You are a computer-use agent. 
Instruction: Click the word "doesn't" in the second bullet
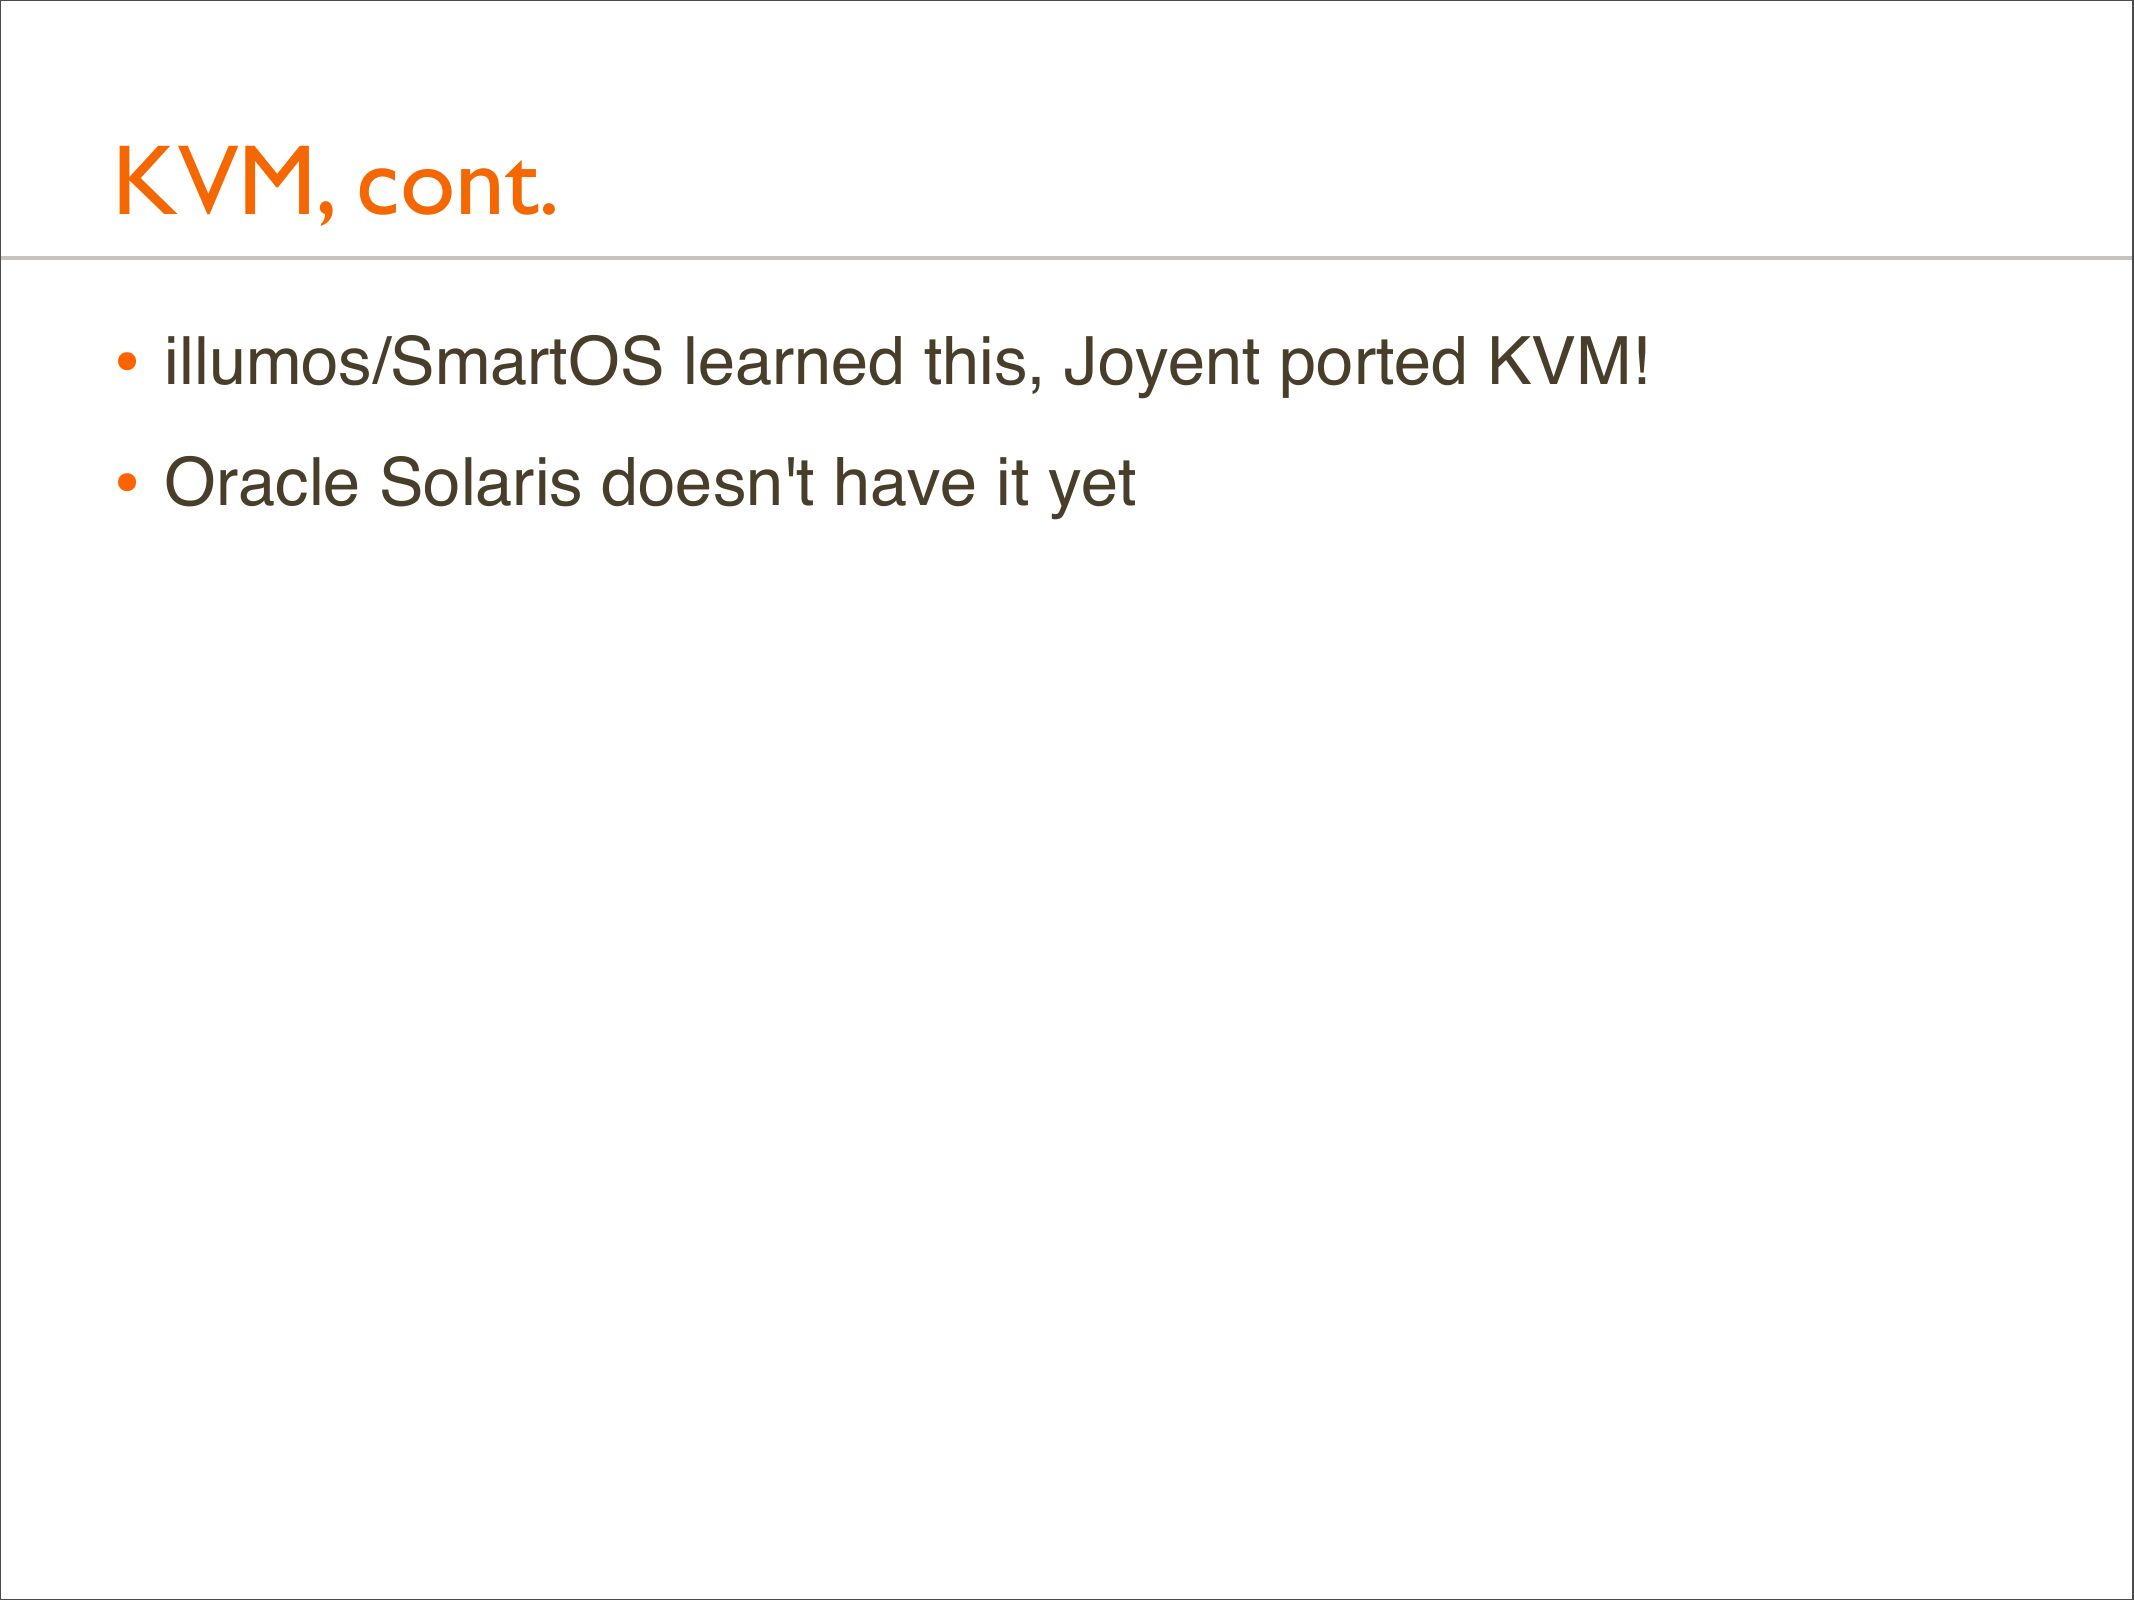[x=707, y=484]
